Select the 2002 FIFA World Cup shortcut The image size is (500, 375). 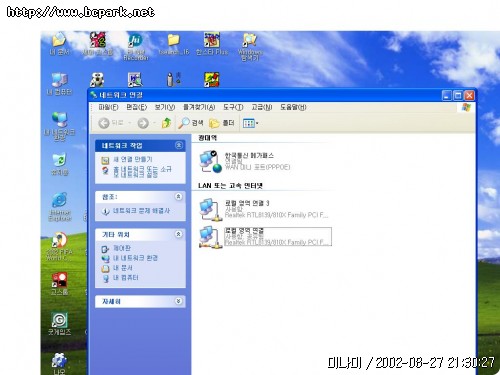pyautogui.click(x=59, y=247)
